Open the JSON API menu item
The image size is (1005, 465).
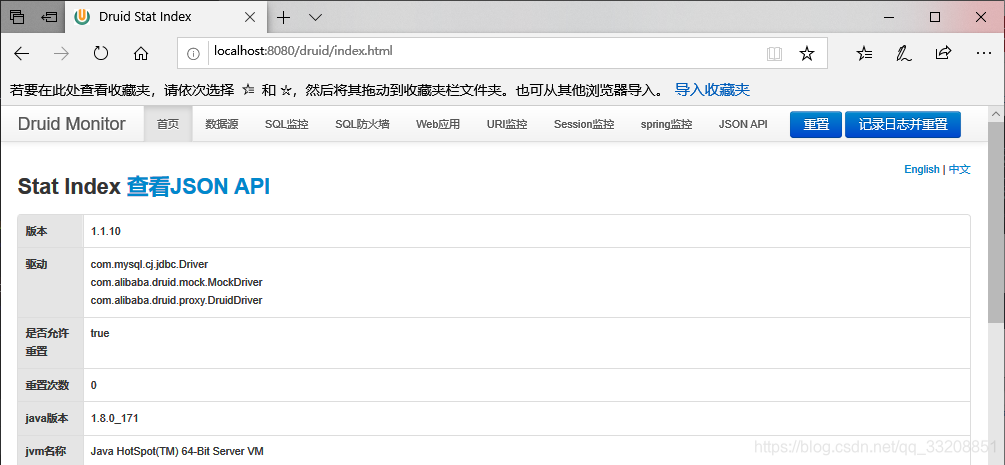pyautogui.click(x=743, y=124)
